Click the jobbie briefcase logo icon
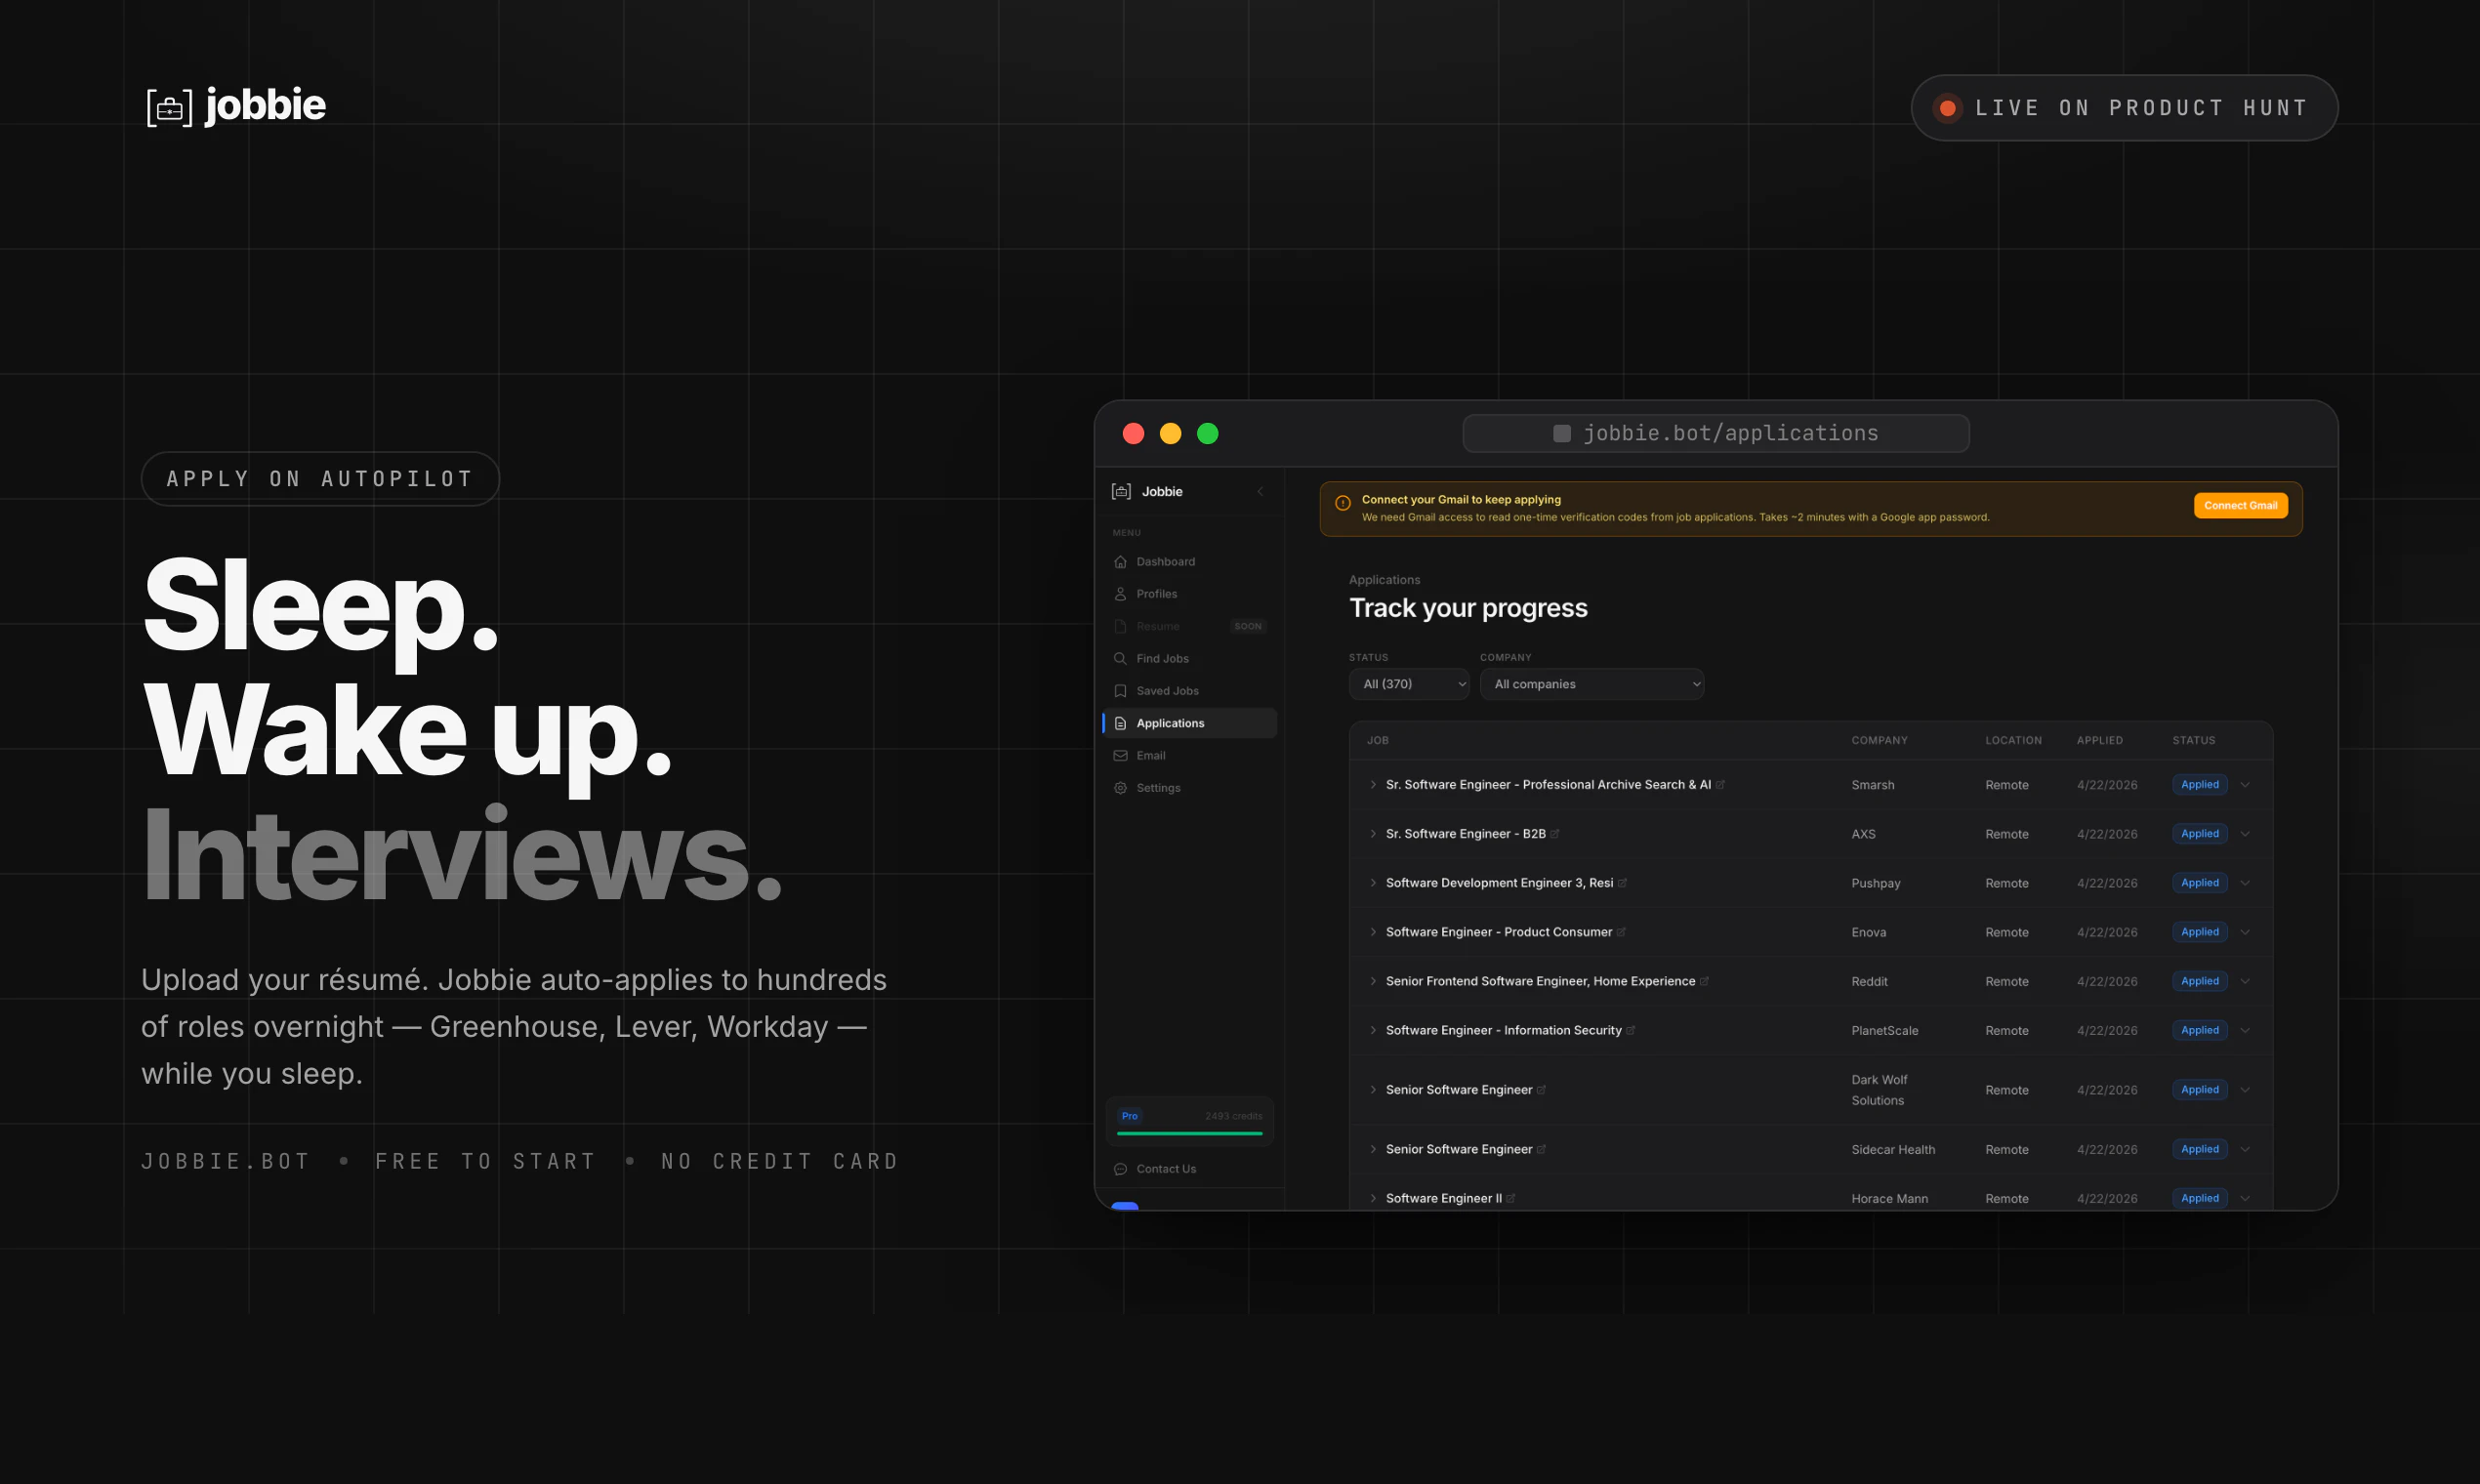2480x1484 pixels. [169, 107]
